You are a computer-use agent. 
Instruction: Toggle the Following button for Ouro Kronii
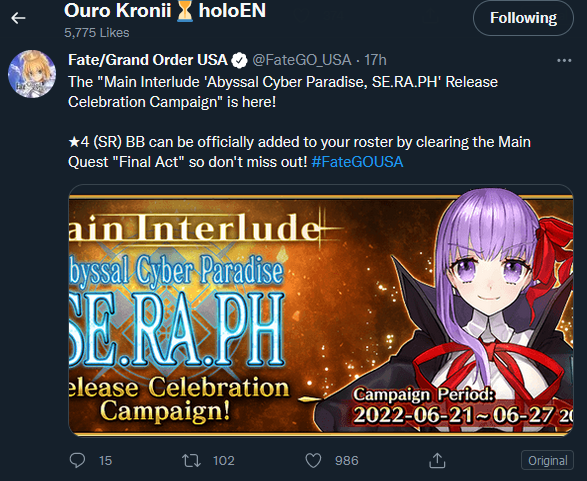pyautogui.click(x=523, y=18)
